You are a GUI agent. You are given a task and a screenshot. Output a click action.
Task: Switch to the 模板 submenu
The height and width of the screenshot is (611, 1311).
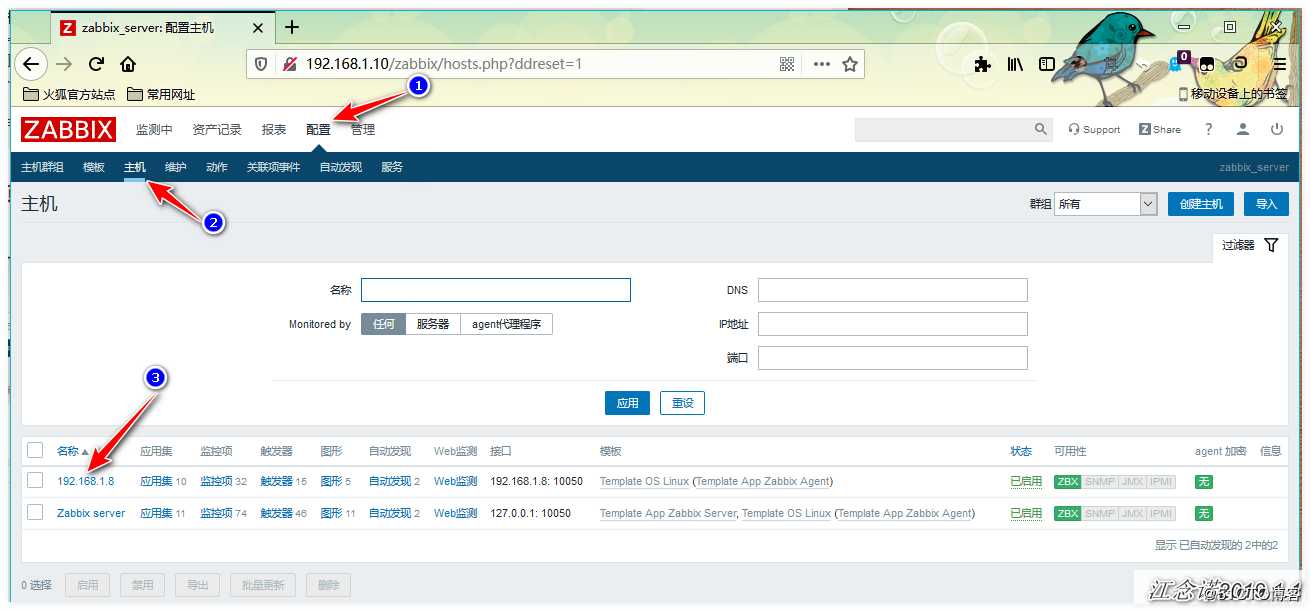[x=94, y=167]
